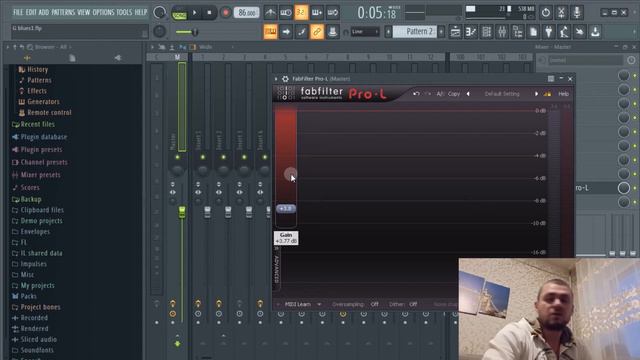Screen dimensions: 640x360
Task: Click the Gain slider handle in Pro-L
Action: pos(286,209)
